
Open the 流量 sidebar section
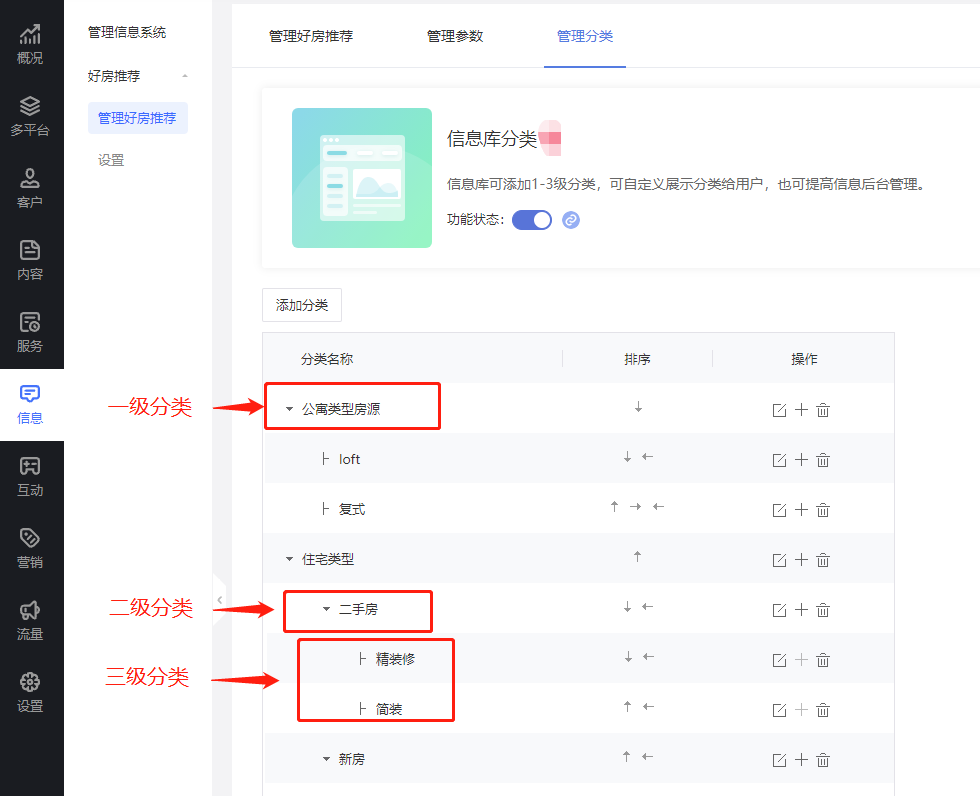pos(29,620)
